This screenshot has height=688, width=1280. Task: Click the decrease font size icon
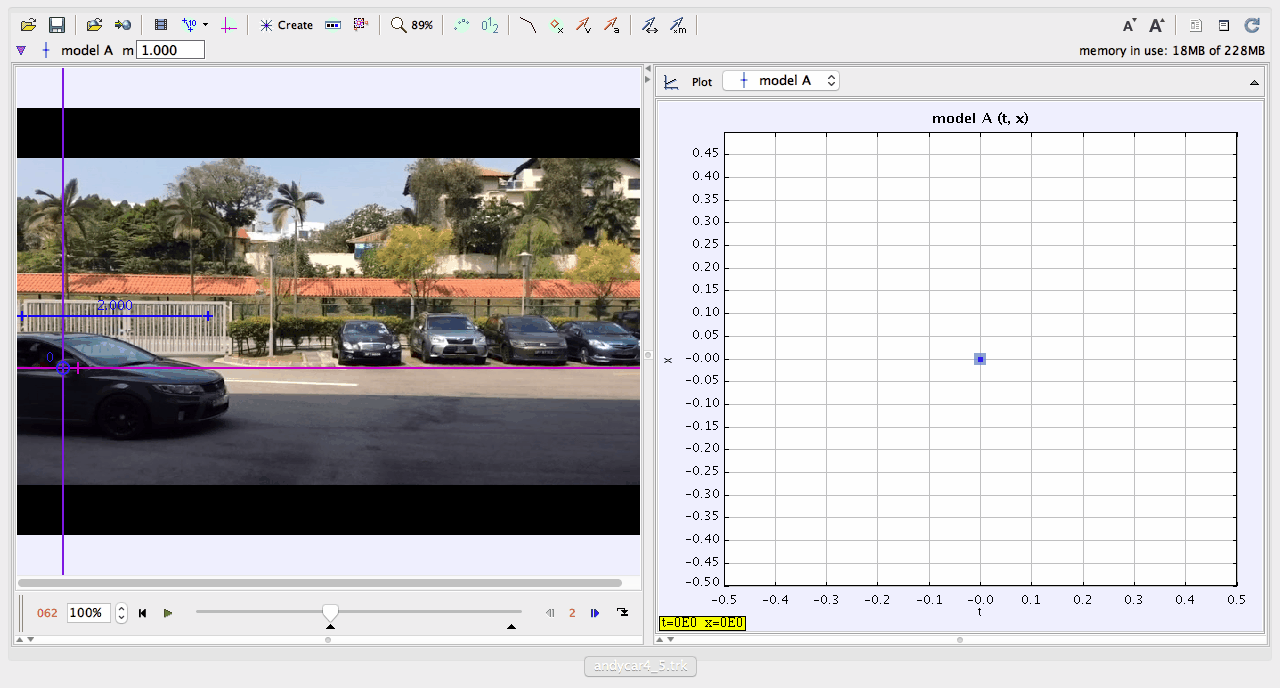(x=1129, y=26)
